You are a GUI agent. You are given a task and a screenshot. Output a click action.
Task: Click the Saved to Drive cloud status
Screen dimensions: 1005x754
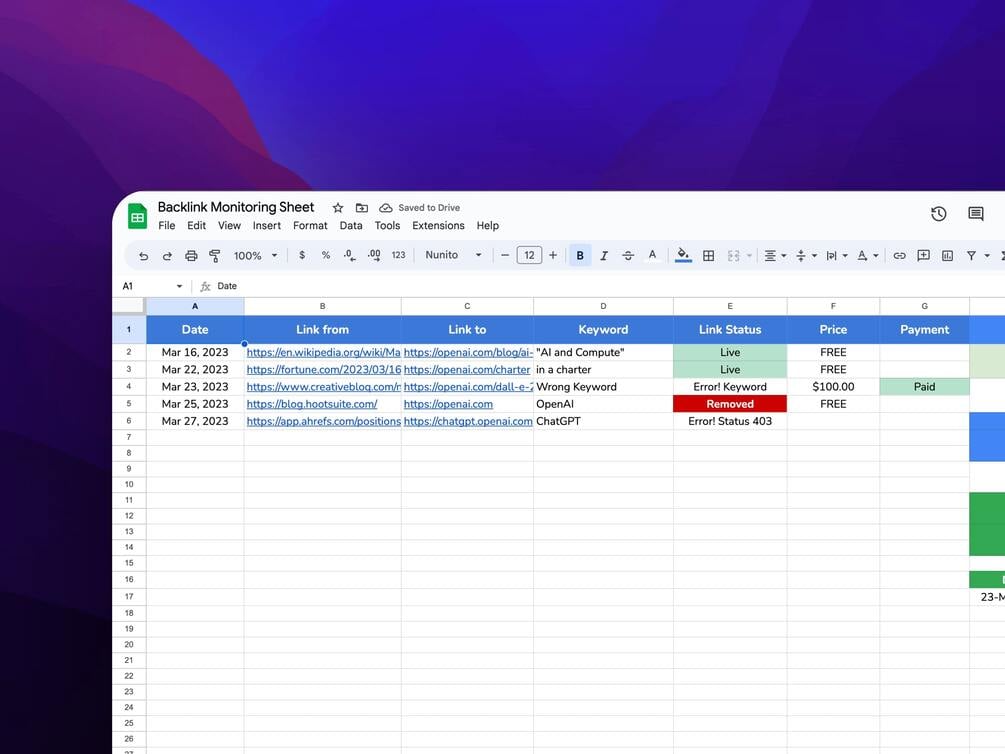[420, 208]
